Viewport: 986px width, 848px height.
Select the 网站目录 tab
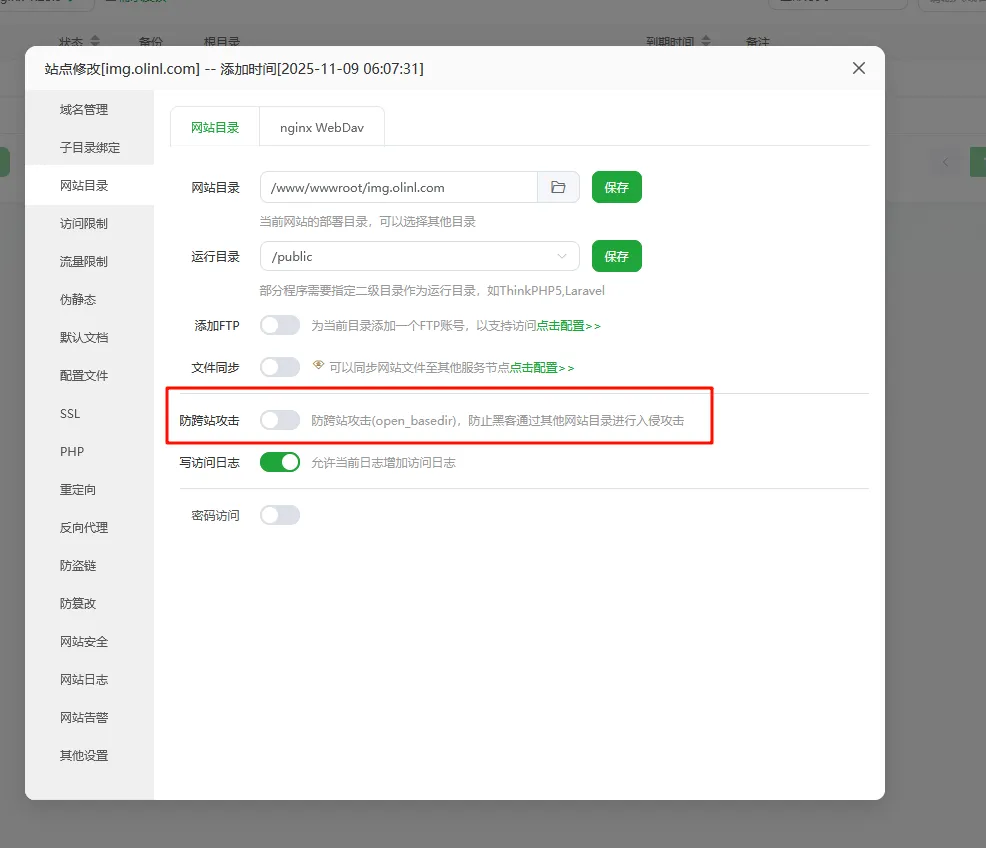click(x=215, y=127)
